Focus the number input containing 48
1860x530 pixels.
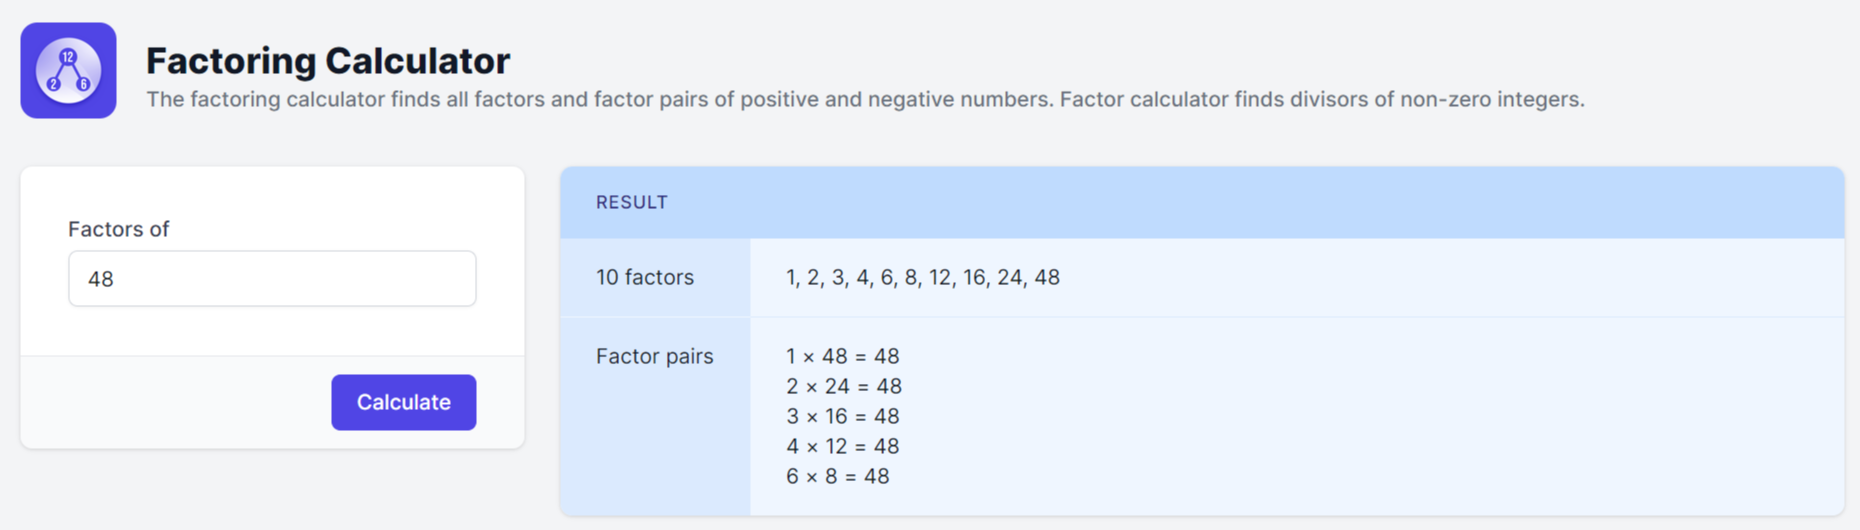(272, 279)
